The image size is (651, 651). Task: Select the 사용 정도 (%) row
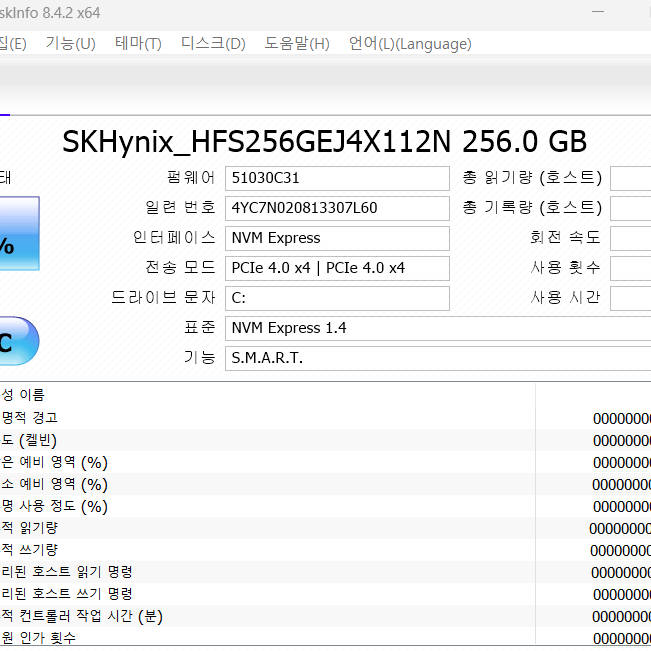pos(326,506)
